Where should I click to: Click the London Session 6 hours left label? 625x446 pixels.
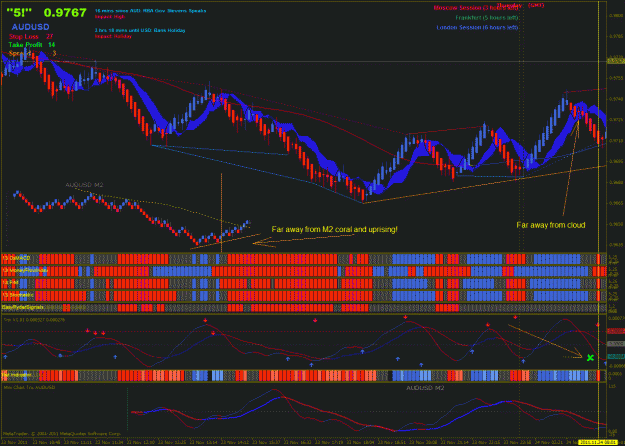click(x=477, y=28)
